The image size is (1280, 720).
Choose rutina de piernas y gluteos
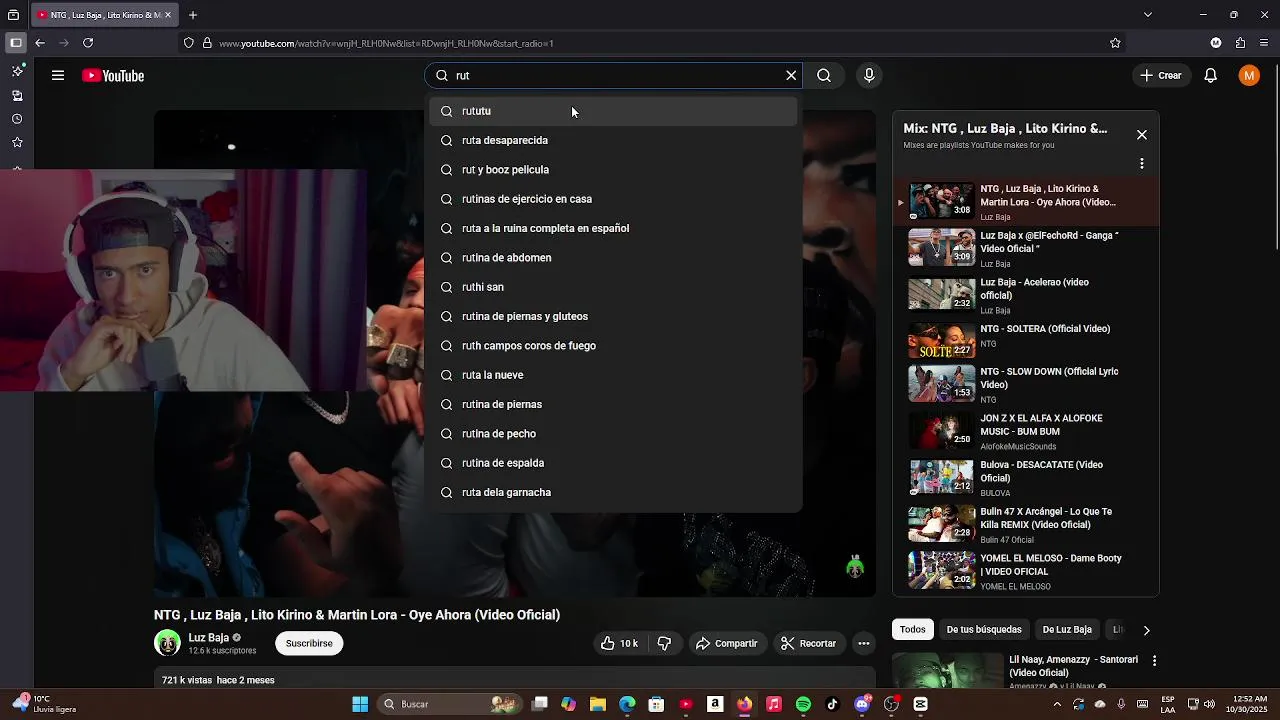[x=613, y=317]
